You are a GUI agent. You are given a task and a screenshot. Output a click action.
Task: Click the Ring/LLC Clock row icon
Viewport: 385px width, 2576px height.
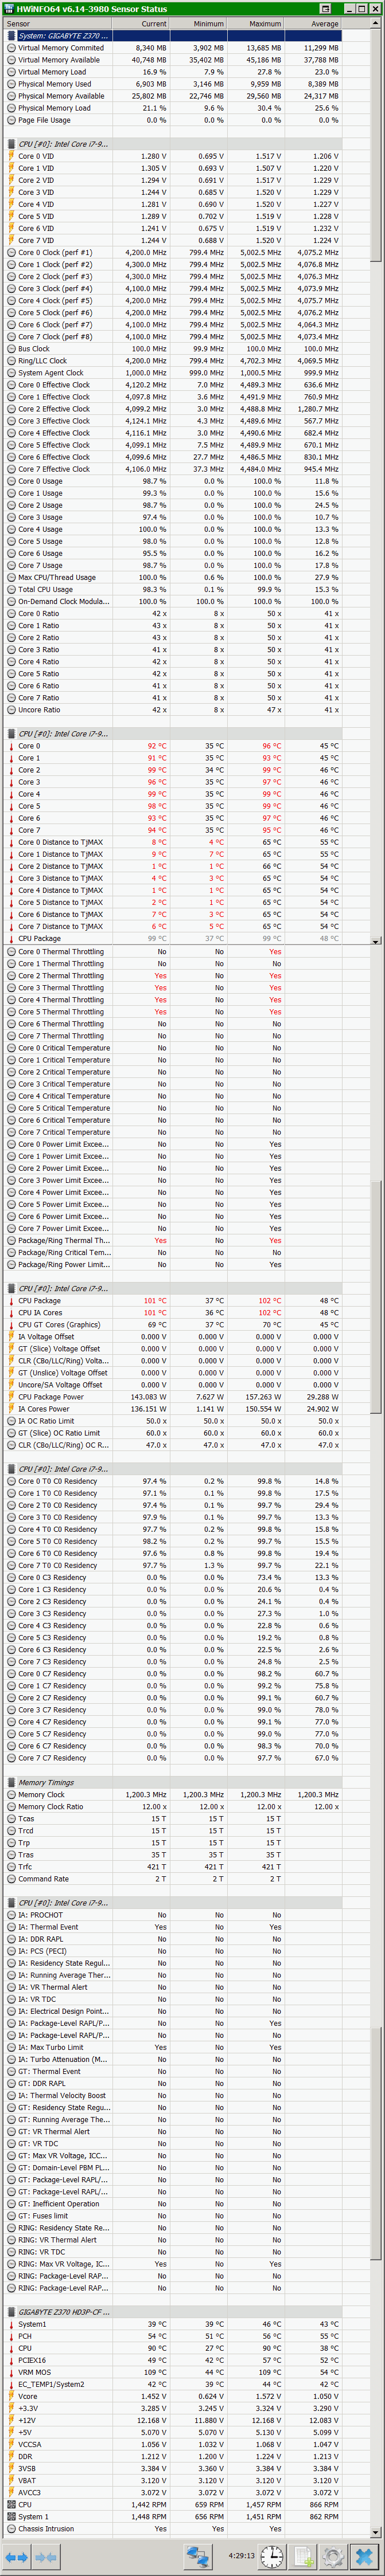11,361
